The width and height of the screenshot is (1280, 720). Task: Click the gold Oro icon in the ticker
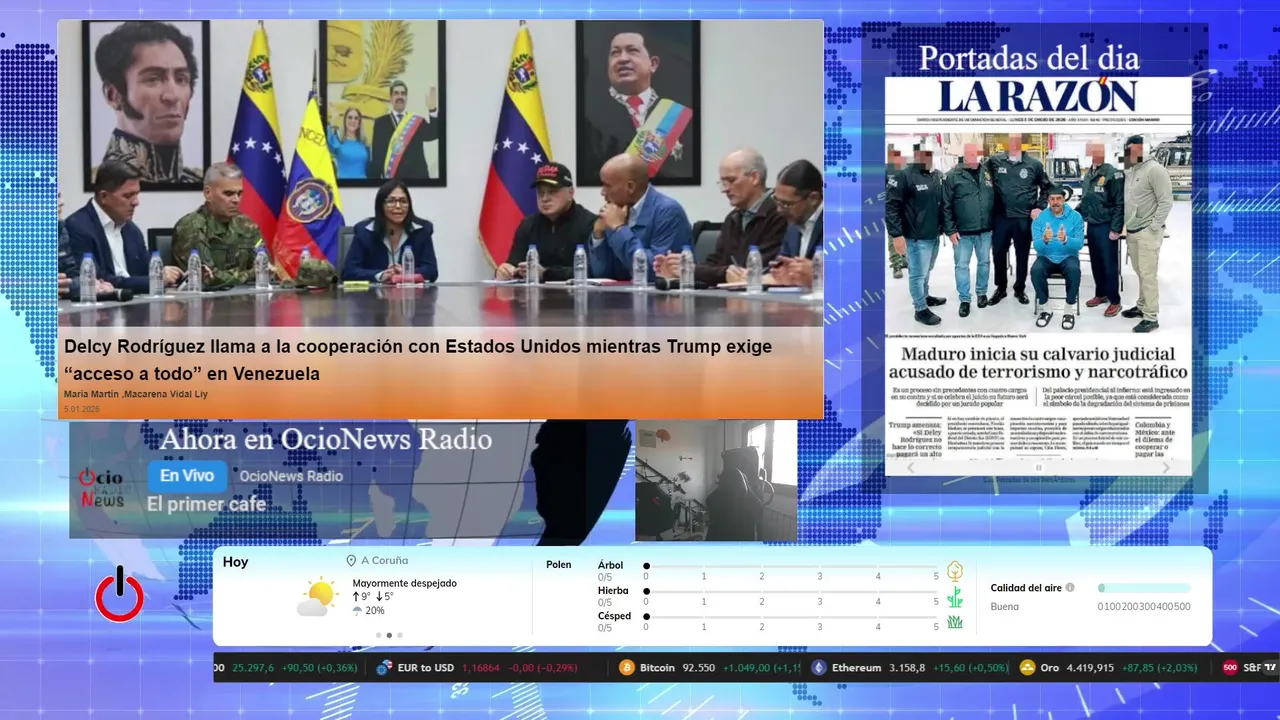[x=1027, y=668]
